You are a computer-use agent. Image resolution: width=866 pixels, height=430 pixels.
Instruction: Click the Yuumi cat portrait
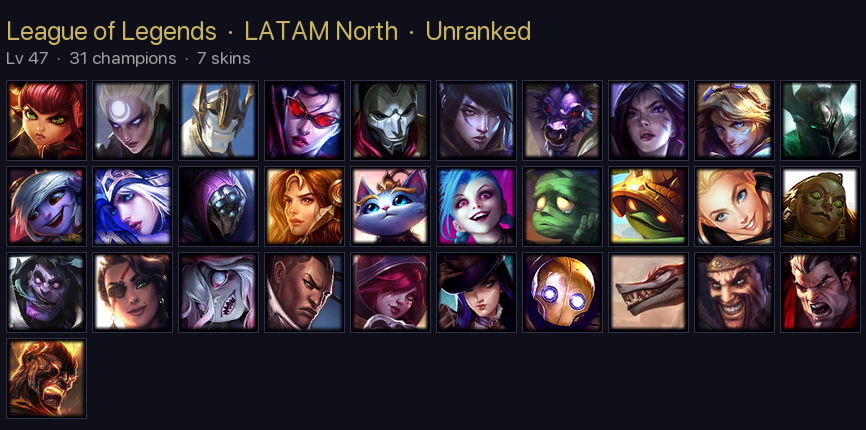click(390, 206)
